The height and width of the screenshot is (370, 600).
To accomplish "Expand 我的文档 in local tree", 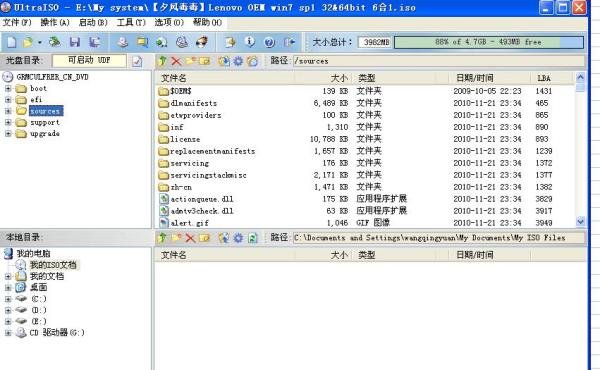I will pos(8,276).
